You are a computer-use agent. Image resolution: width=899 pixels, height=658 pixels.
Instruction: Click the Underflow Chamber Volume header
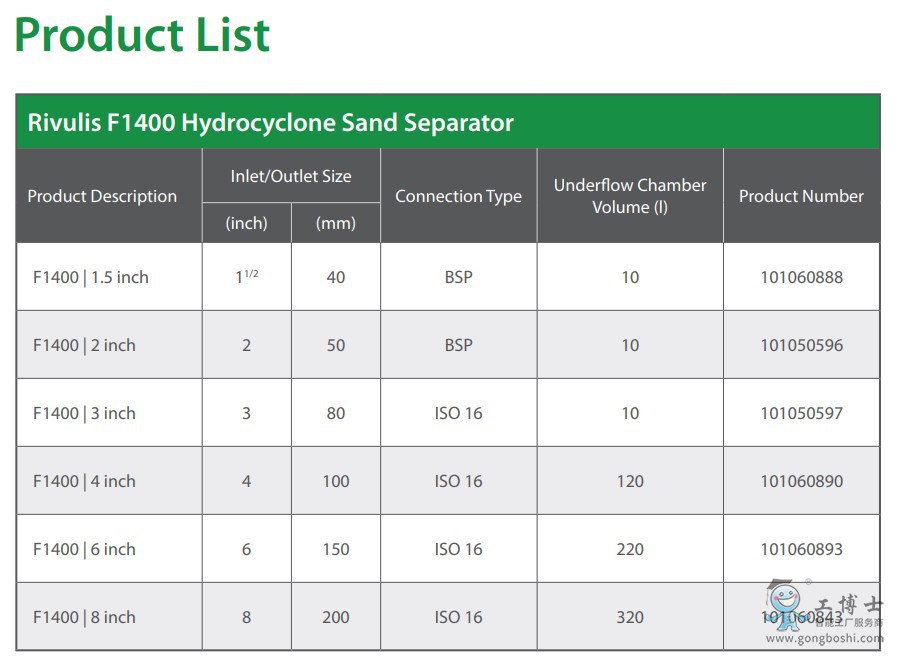[630, 196]
